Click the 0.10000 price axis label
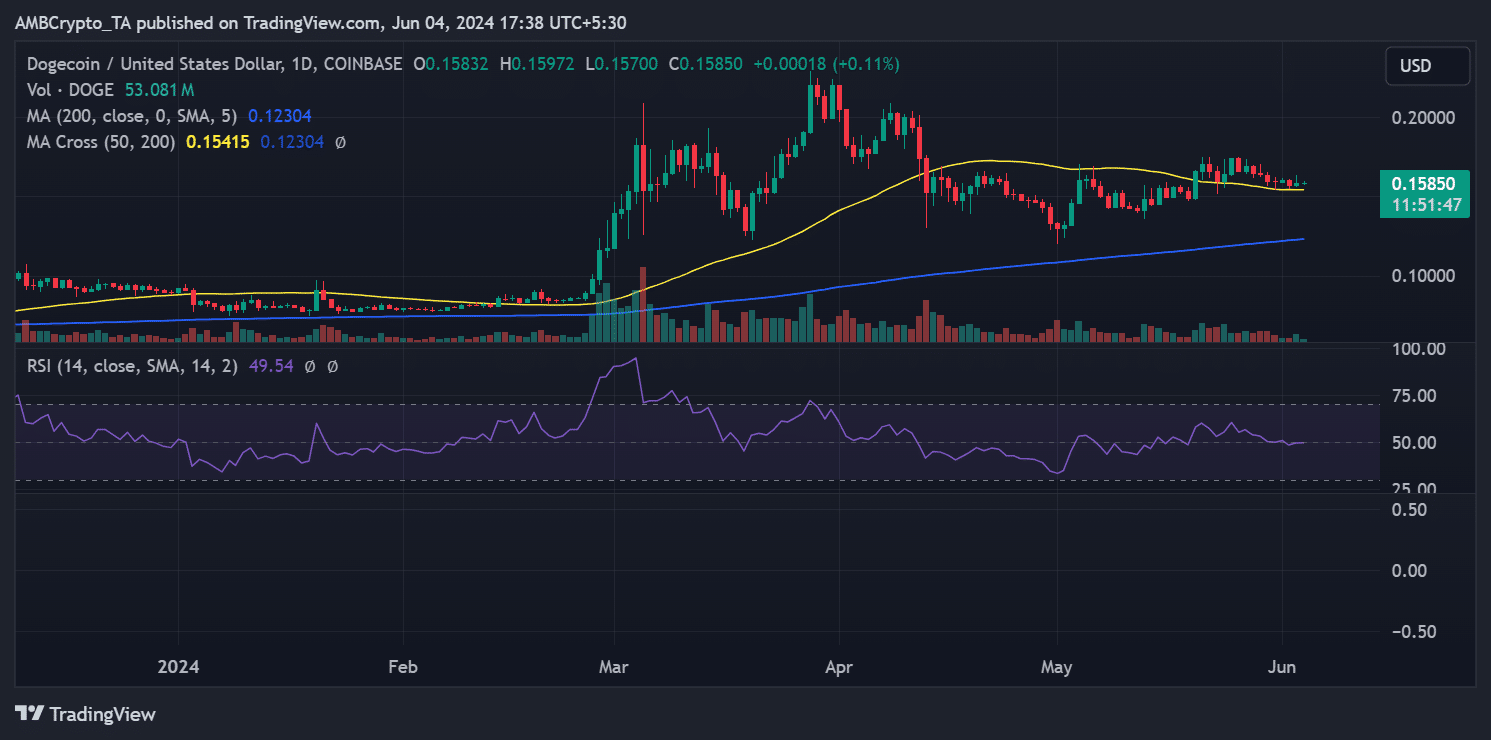Screen dimensions: 1491x740 [1426, 275]
